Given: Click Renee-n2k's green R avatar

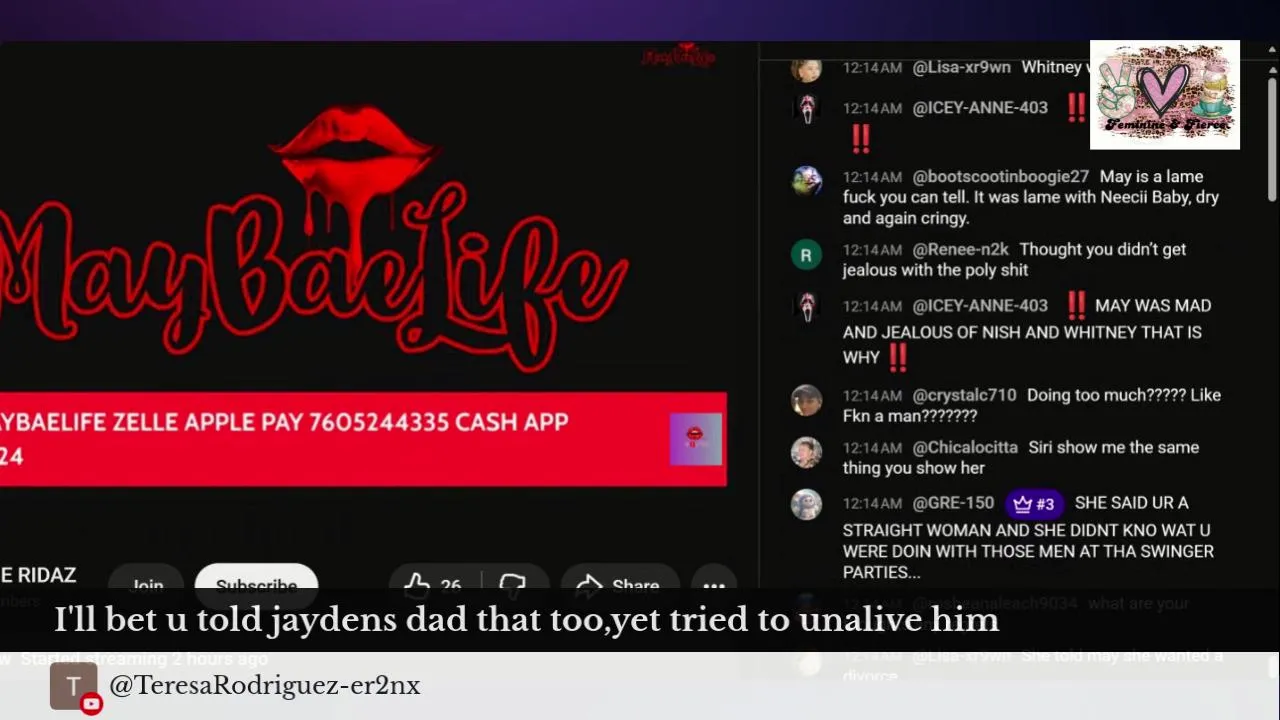Looking at the screenshot, I should click(806, 255).
